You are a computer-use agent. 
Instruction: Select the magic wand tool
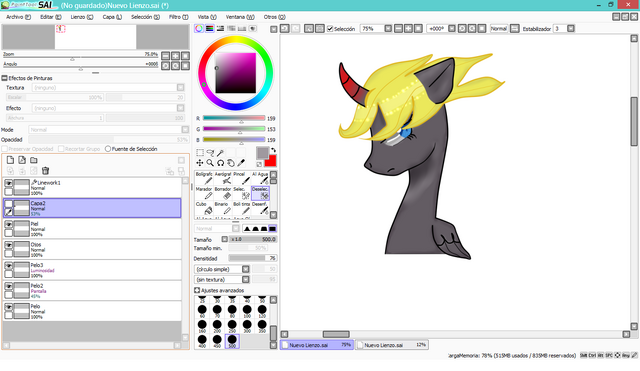coord(220,153)
